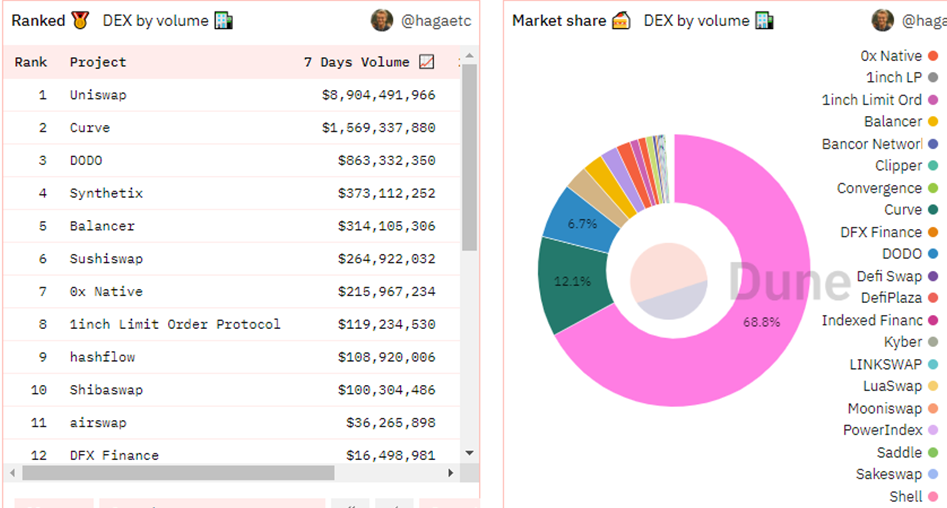Viewport: 947px width, 508px height.
Task: Click the table's scroll left arrow
Action: pos(13,473)
